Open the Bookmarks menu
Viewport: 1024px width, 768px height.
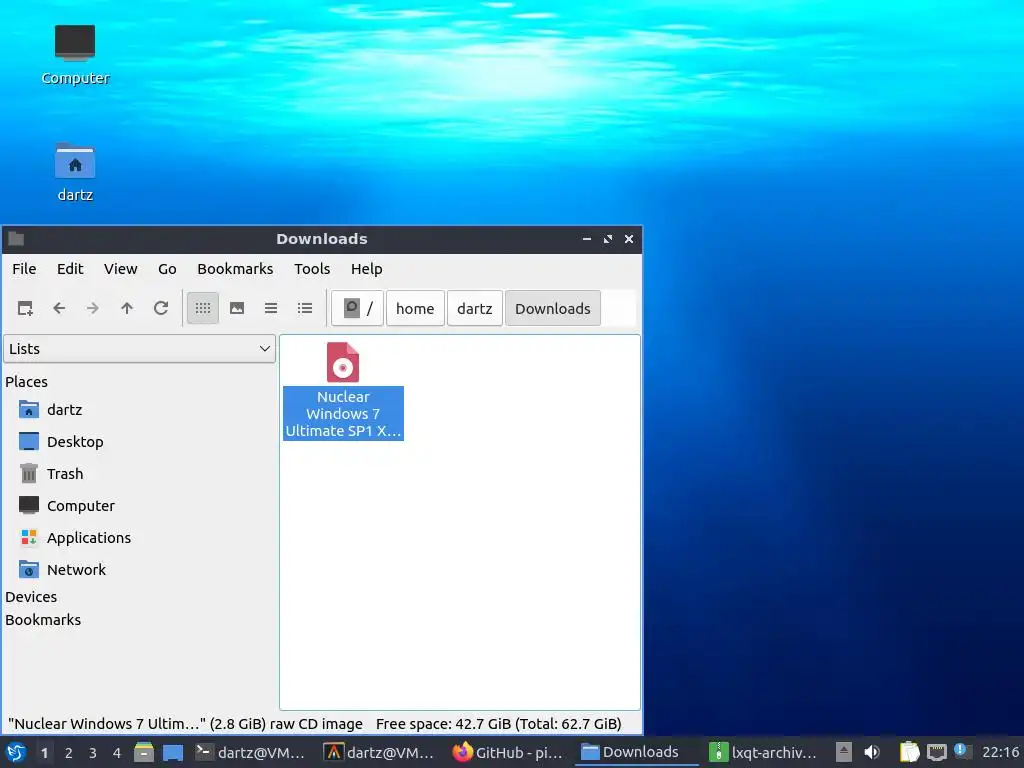[x=235, y=269]
